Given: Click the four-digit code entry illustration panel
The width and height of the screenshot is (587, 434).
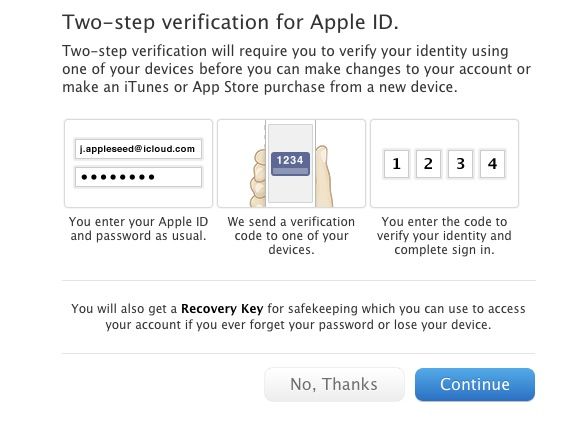Looking at the screenshot, I should 444,163.
